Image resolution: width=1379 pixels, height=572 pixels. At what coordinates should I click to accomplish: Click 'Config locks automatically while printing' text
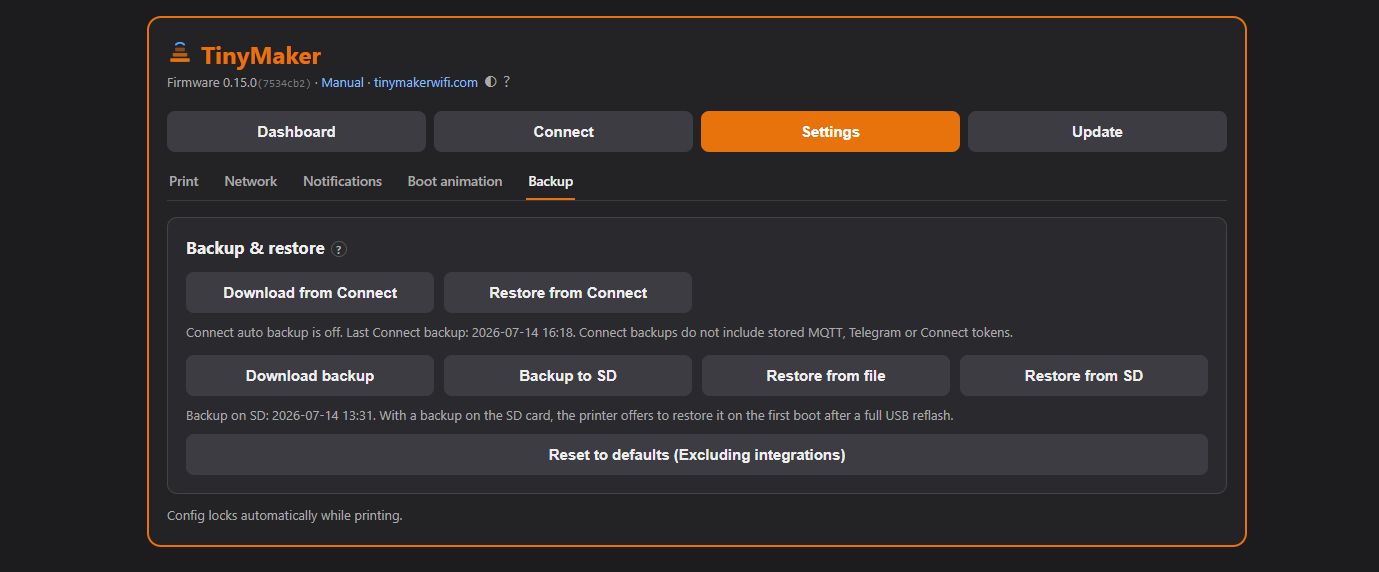coord(285,516)
